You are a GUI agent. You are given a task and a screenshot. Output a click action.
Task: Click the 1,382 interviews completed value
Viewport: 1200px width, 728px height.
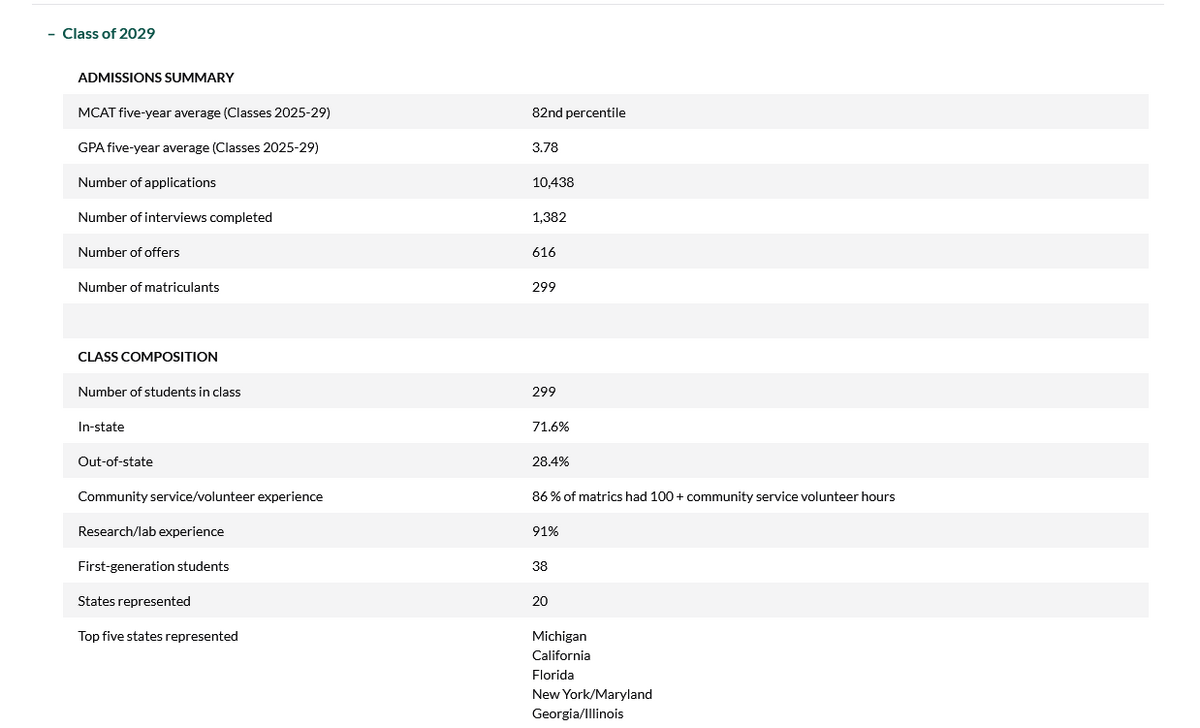pyautogui.click(x=549, y=218)
